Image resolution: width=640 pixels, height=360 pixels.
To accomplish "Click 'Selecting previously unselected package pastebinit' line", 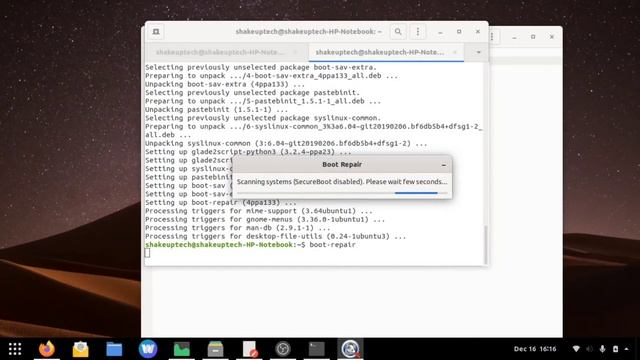I will [252, 92].
